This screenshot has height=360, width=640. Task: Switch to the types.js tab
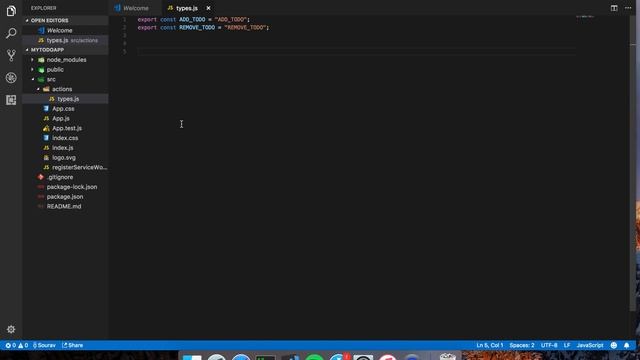(x=189, y=8)
